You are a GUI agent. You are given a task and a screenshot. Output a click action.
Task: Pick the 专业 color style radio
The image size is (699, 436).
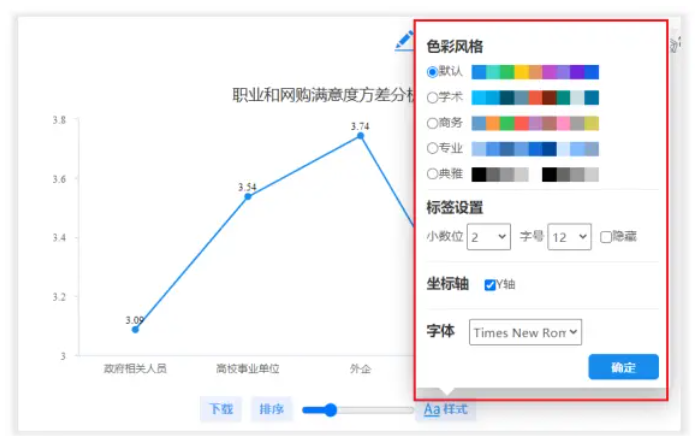(432, 149)
